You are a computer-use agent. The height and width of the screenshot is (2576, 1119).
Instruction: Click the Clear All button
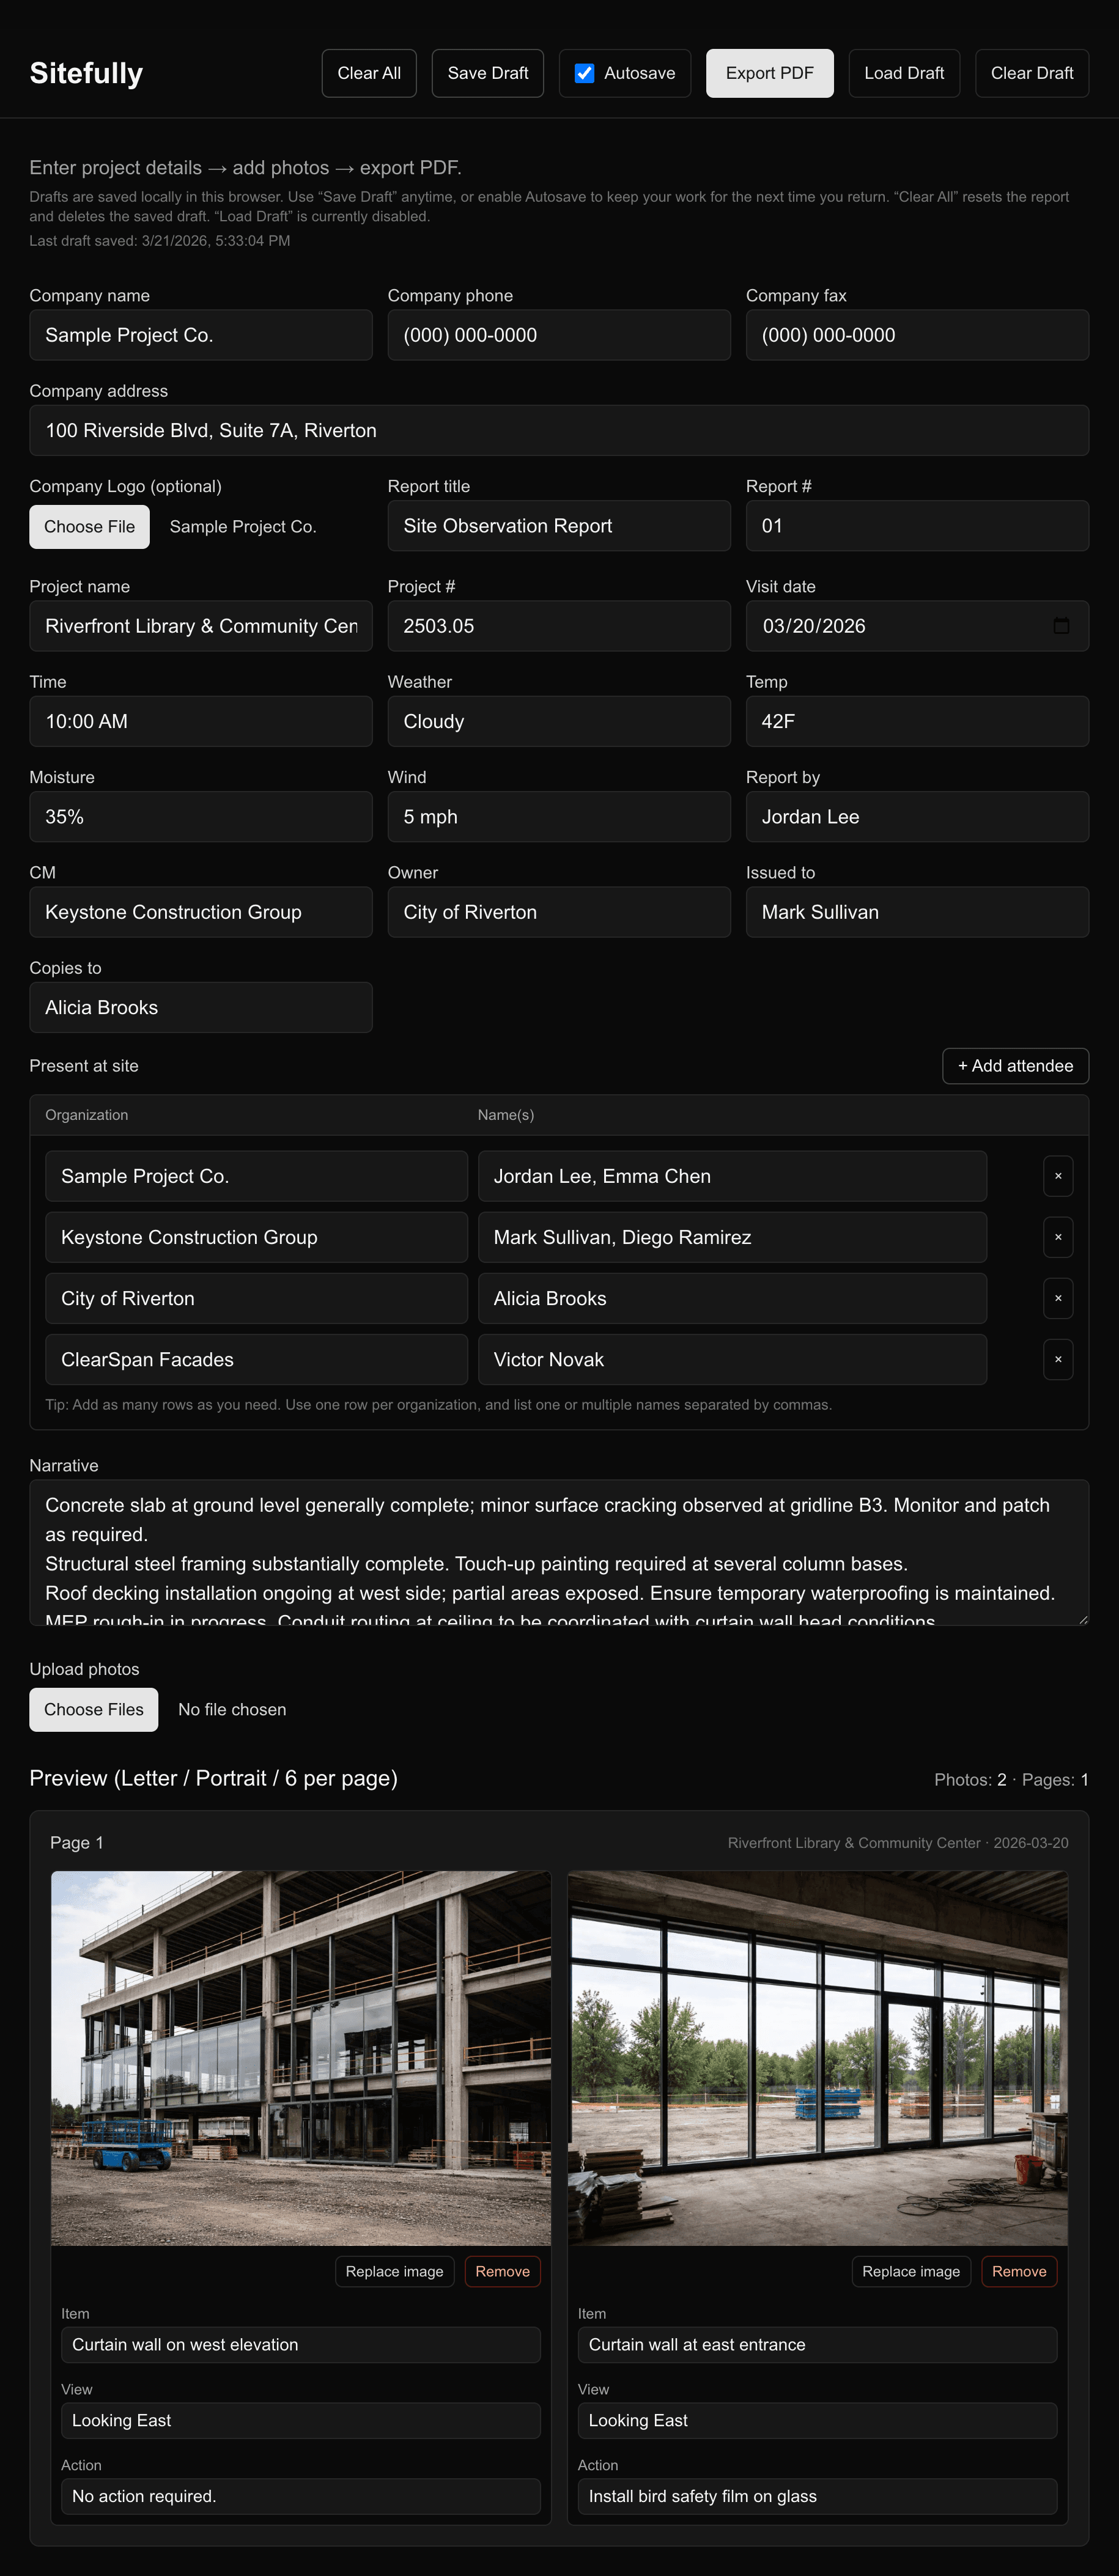click(369, 73)
